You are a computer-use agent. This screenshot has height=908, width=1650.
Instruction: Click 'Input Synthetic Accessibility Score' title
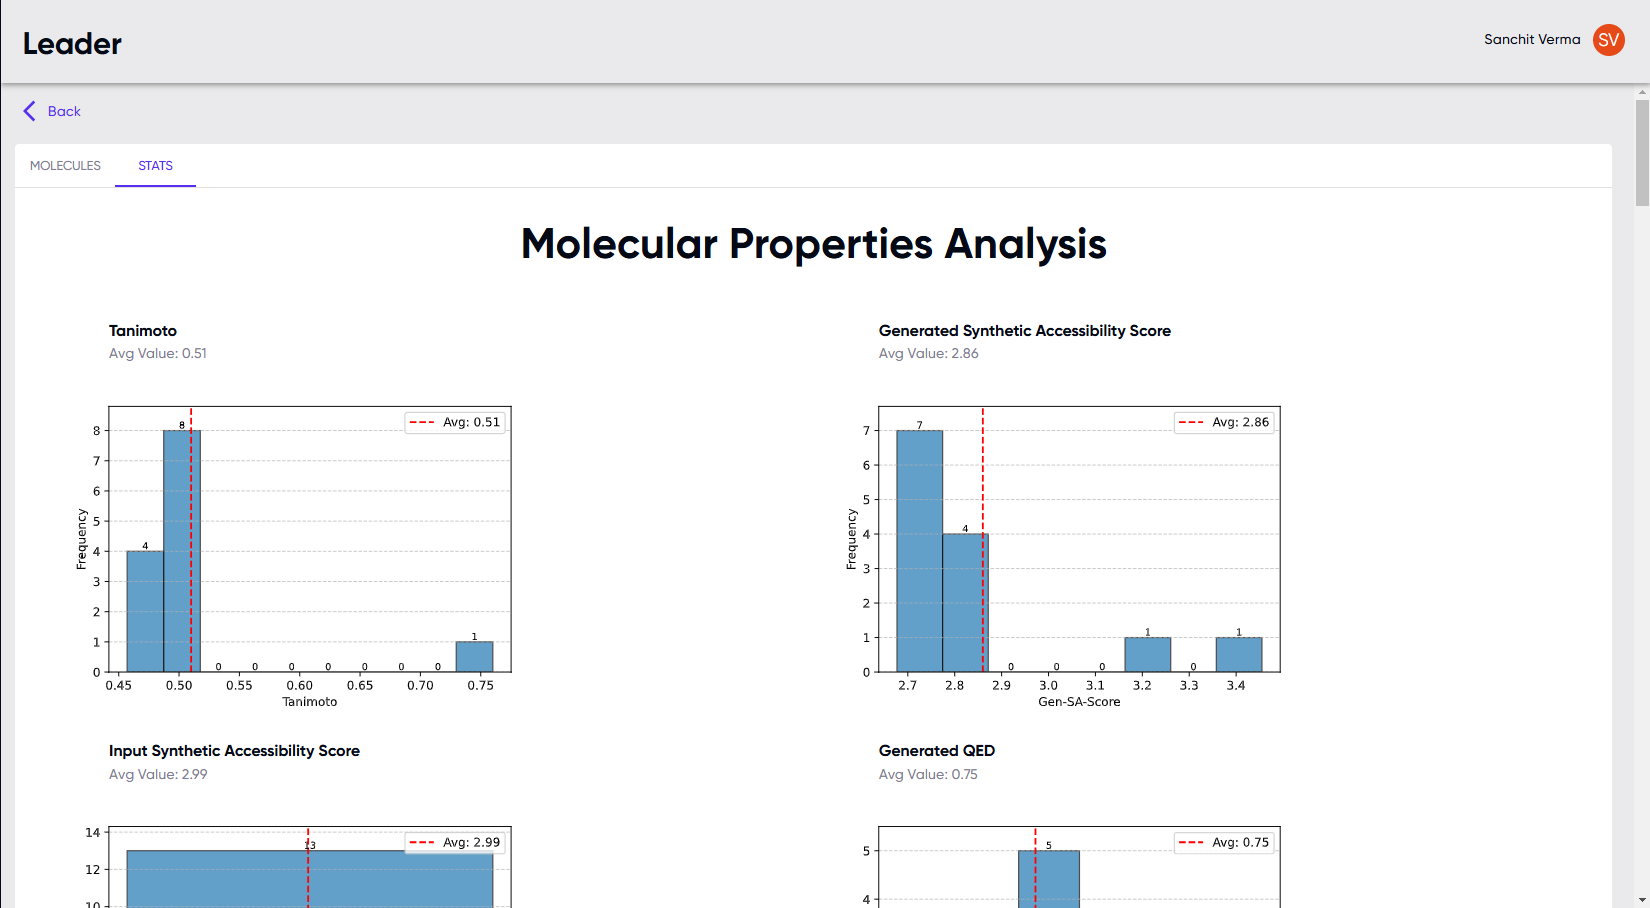coord(234,751)
